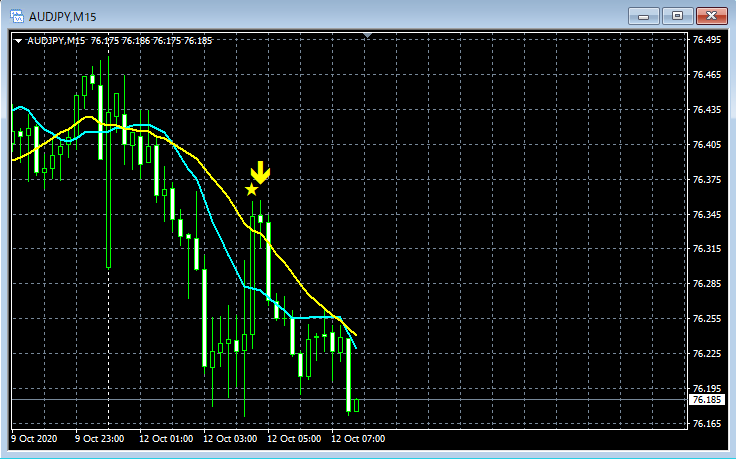Click the 9 Oct 23:00 time label
736x459 pixels.
point(100,439)
